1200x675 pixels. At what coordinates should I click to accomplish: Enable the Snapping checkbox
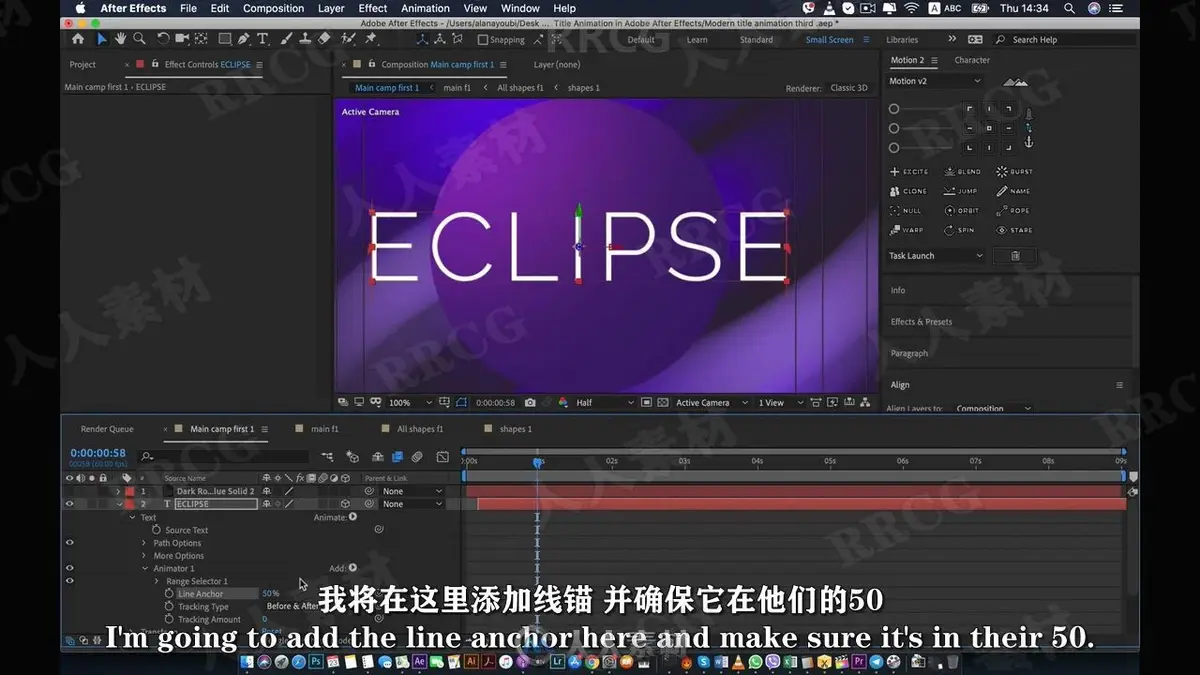click(x=483, y=40)
